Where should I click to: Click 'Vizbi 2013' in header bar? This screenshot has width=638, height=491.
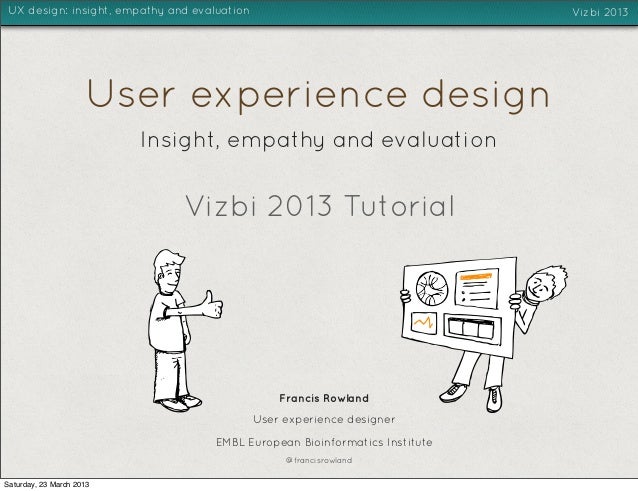pyautogui.click(x=600, y=12)
